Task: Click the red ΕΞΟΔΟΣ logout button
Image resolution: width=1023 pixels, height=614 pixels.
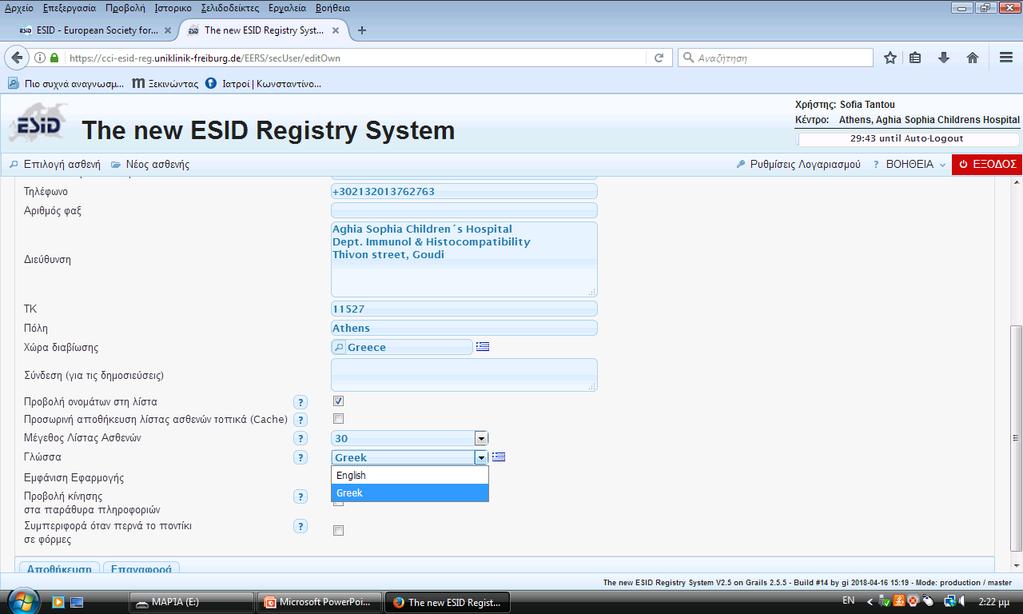Action: coord(986,164)
